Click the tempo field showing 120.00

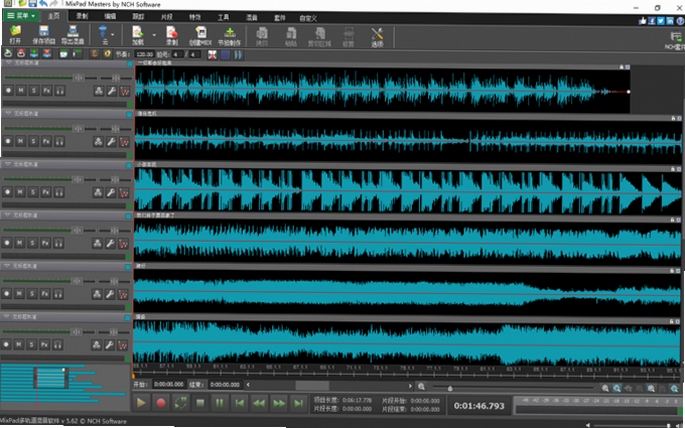pos(144,55)
